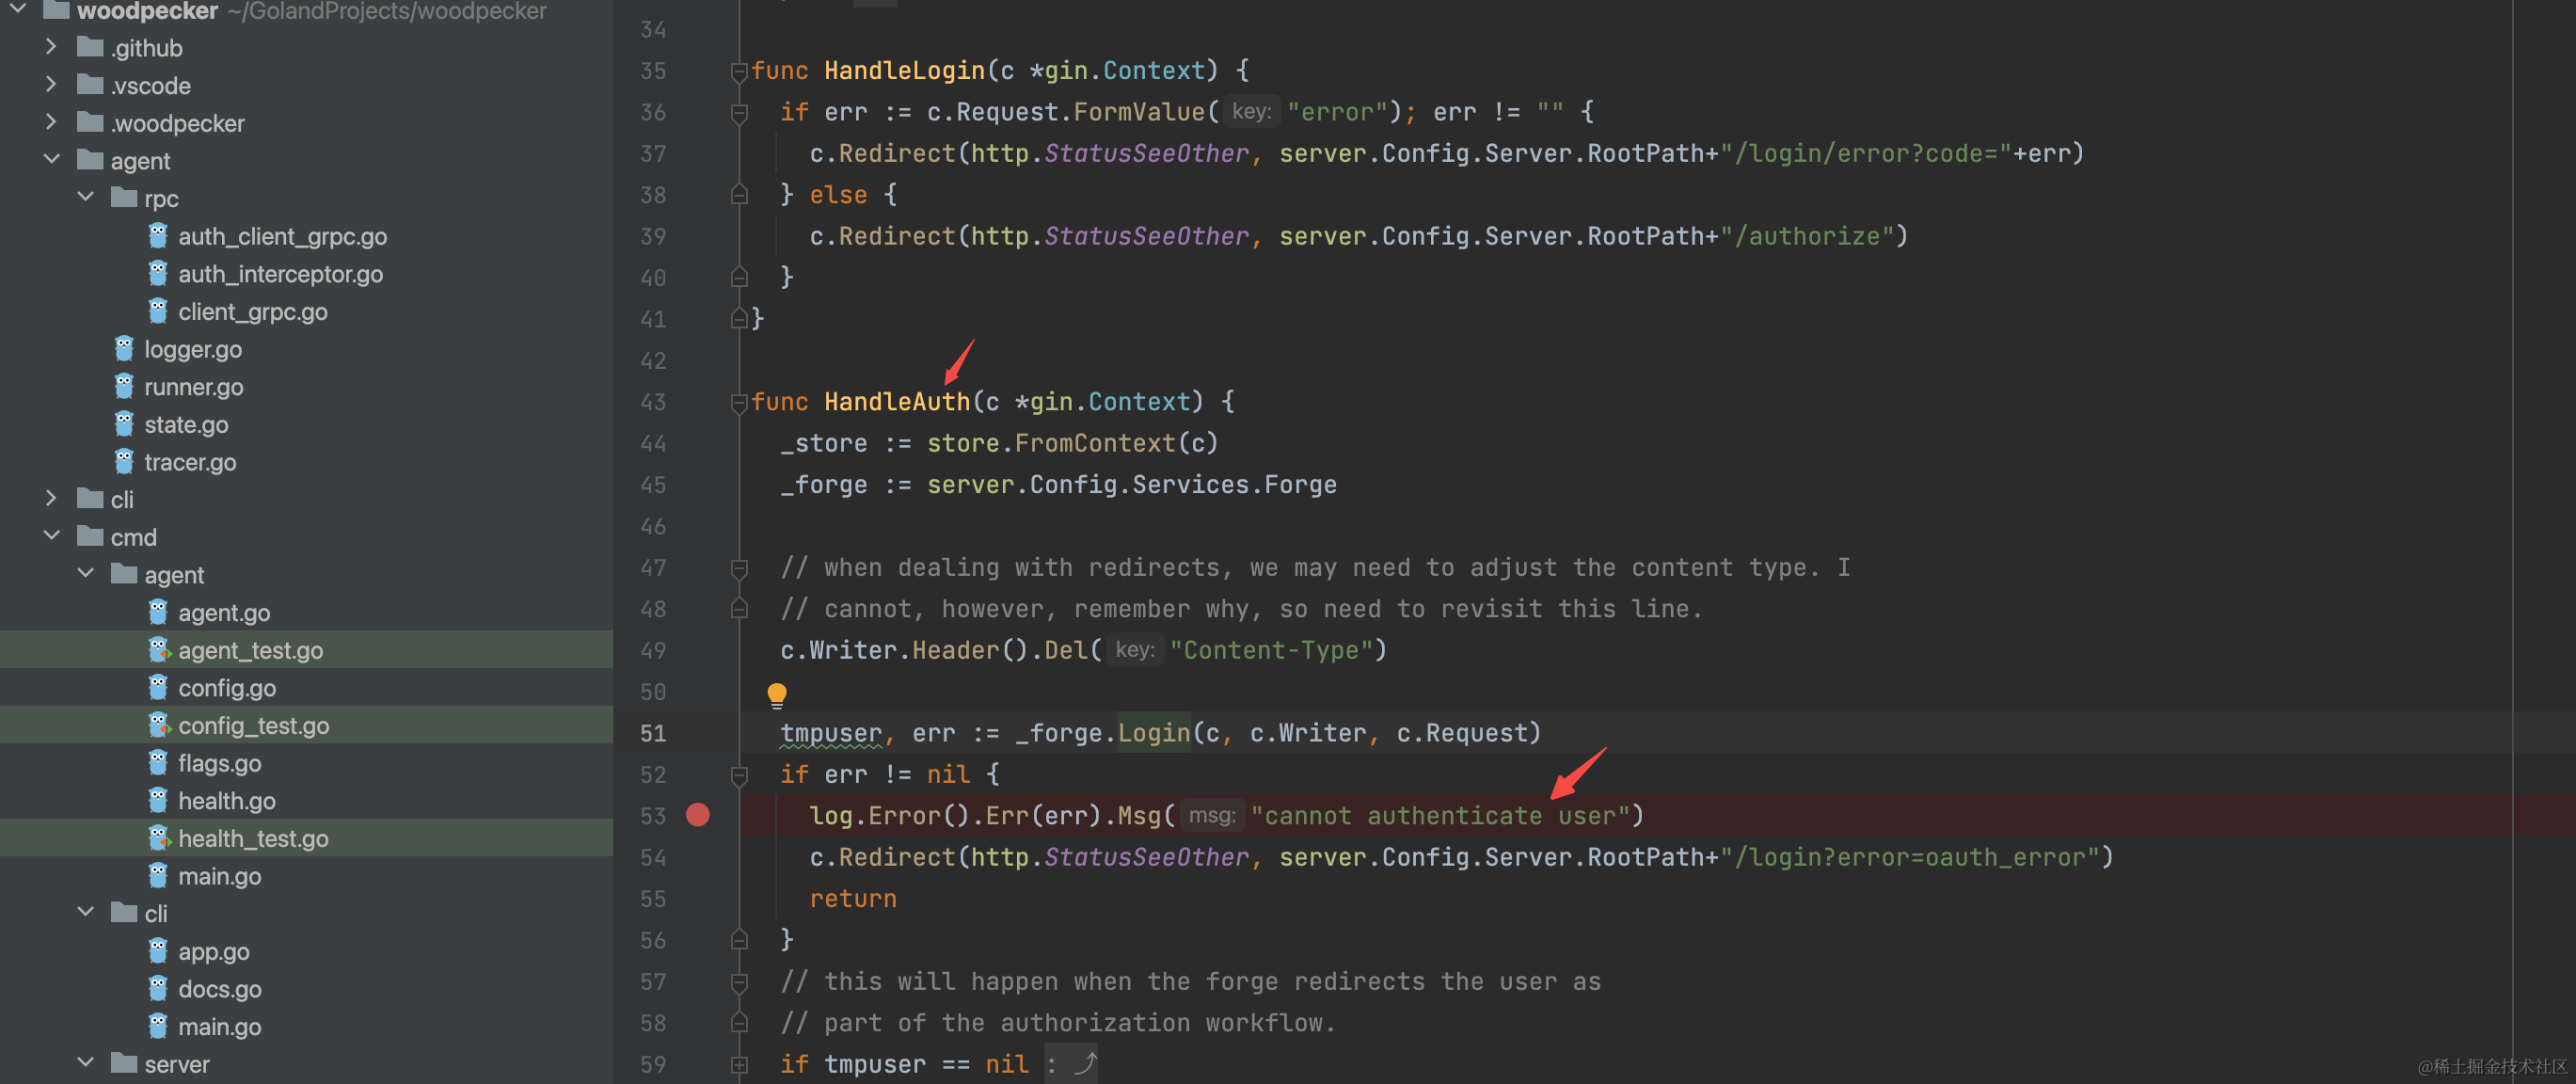The width and height of the screenshot is (2576, 1084).
Task: Fold the if block at line 36
Action: (x=739, y=112)
